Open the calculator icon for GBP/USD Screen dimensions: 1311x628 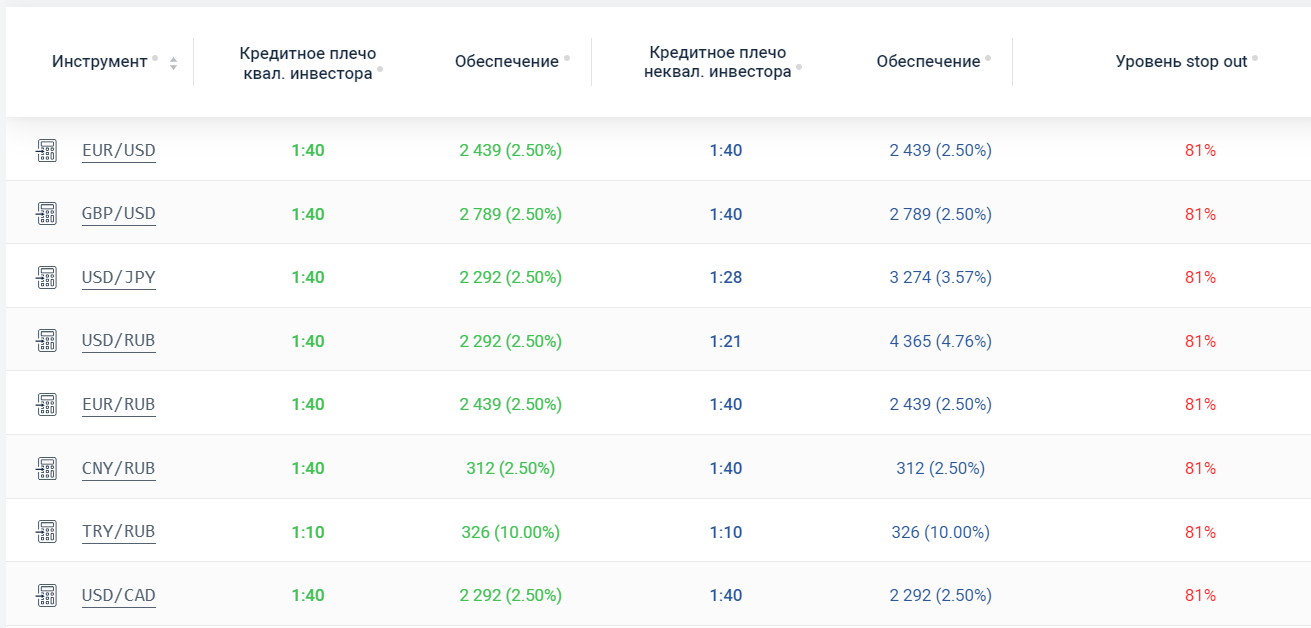(x=46, y=214)
